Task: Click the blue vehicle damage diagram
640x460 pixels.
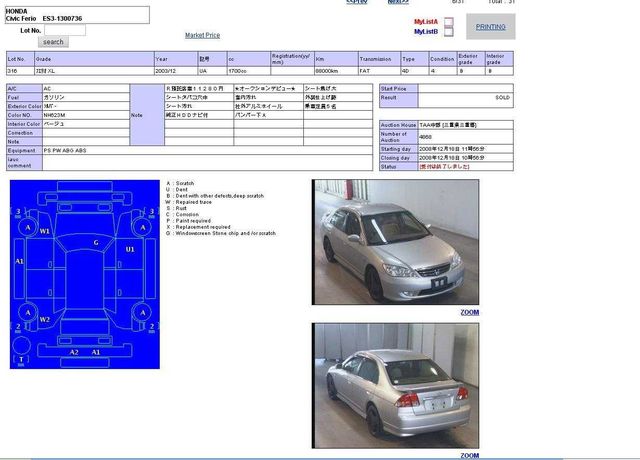Action: coord(85,274)
